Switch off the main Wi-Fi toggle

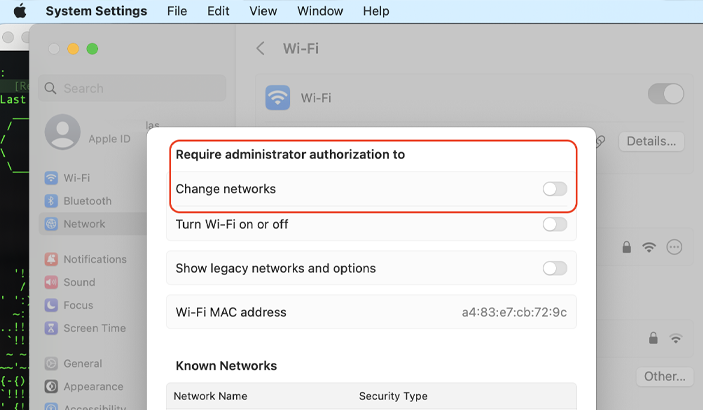coord(666,94)
